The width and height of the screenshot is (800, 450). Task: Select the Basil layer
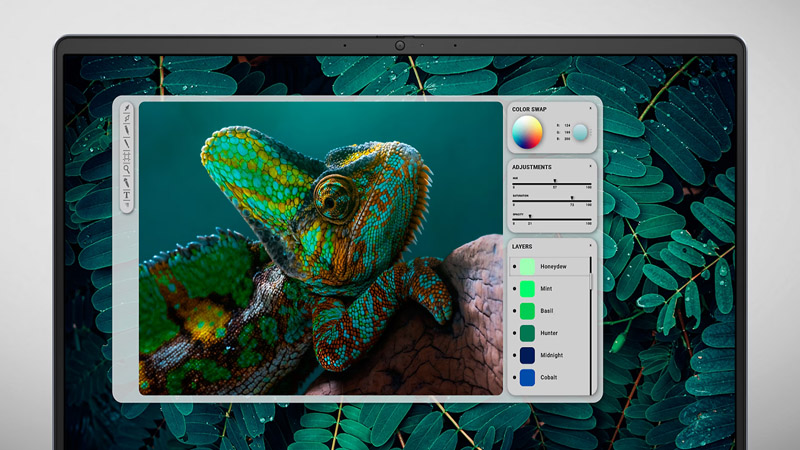click(551, 311)
